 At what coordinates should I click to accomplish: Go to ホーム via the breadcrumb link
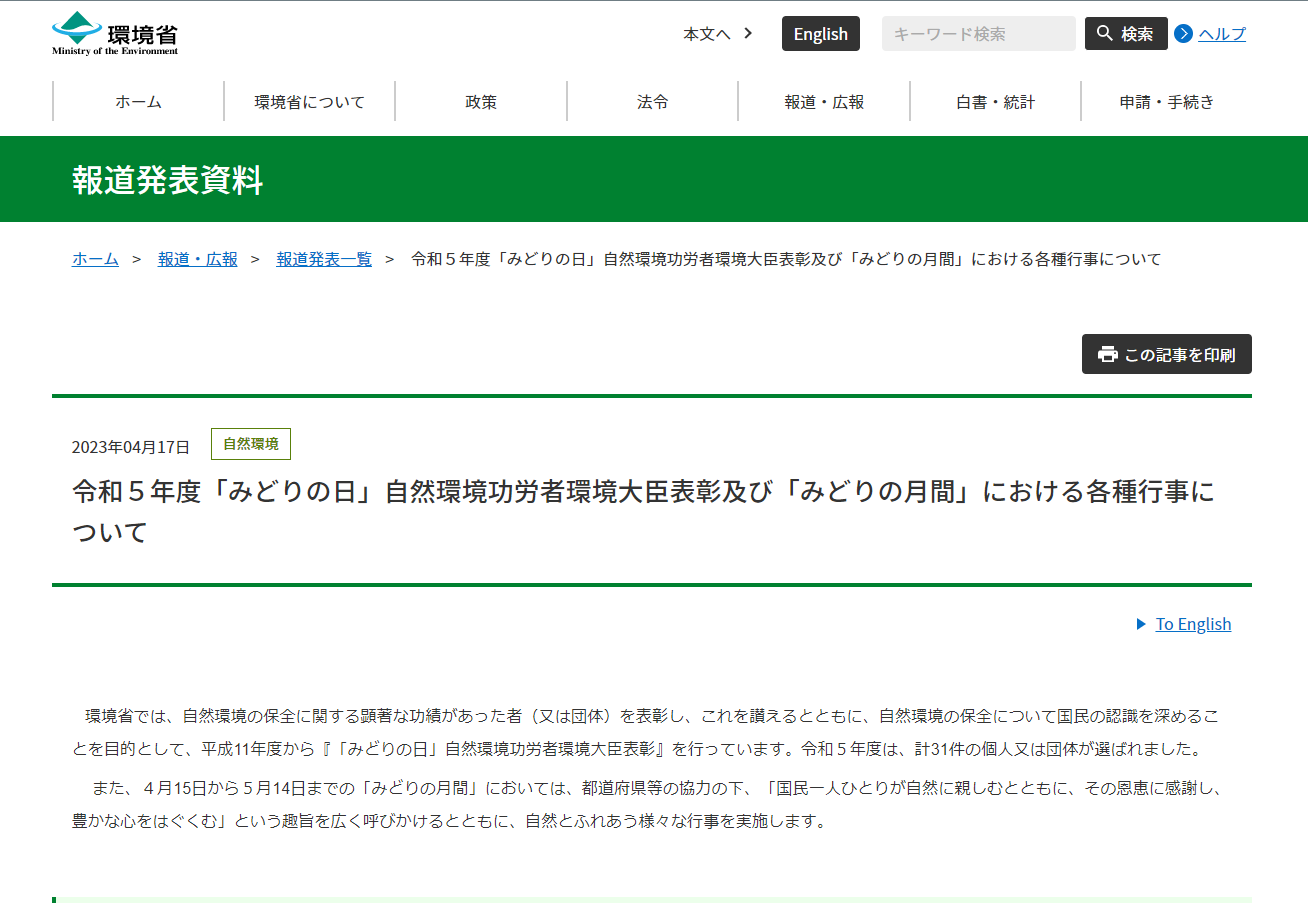pos(95,259)
